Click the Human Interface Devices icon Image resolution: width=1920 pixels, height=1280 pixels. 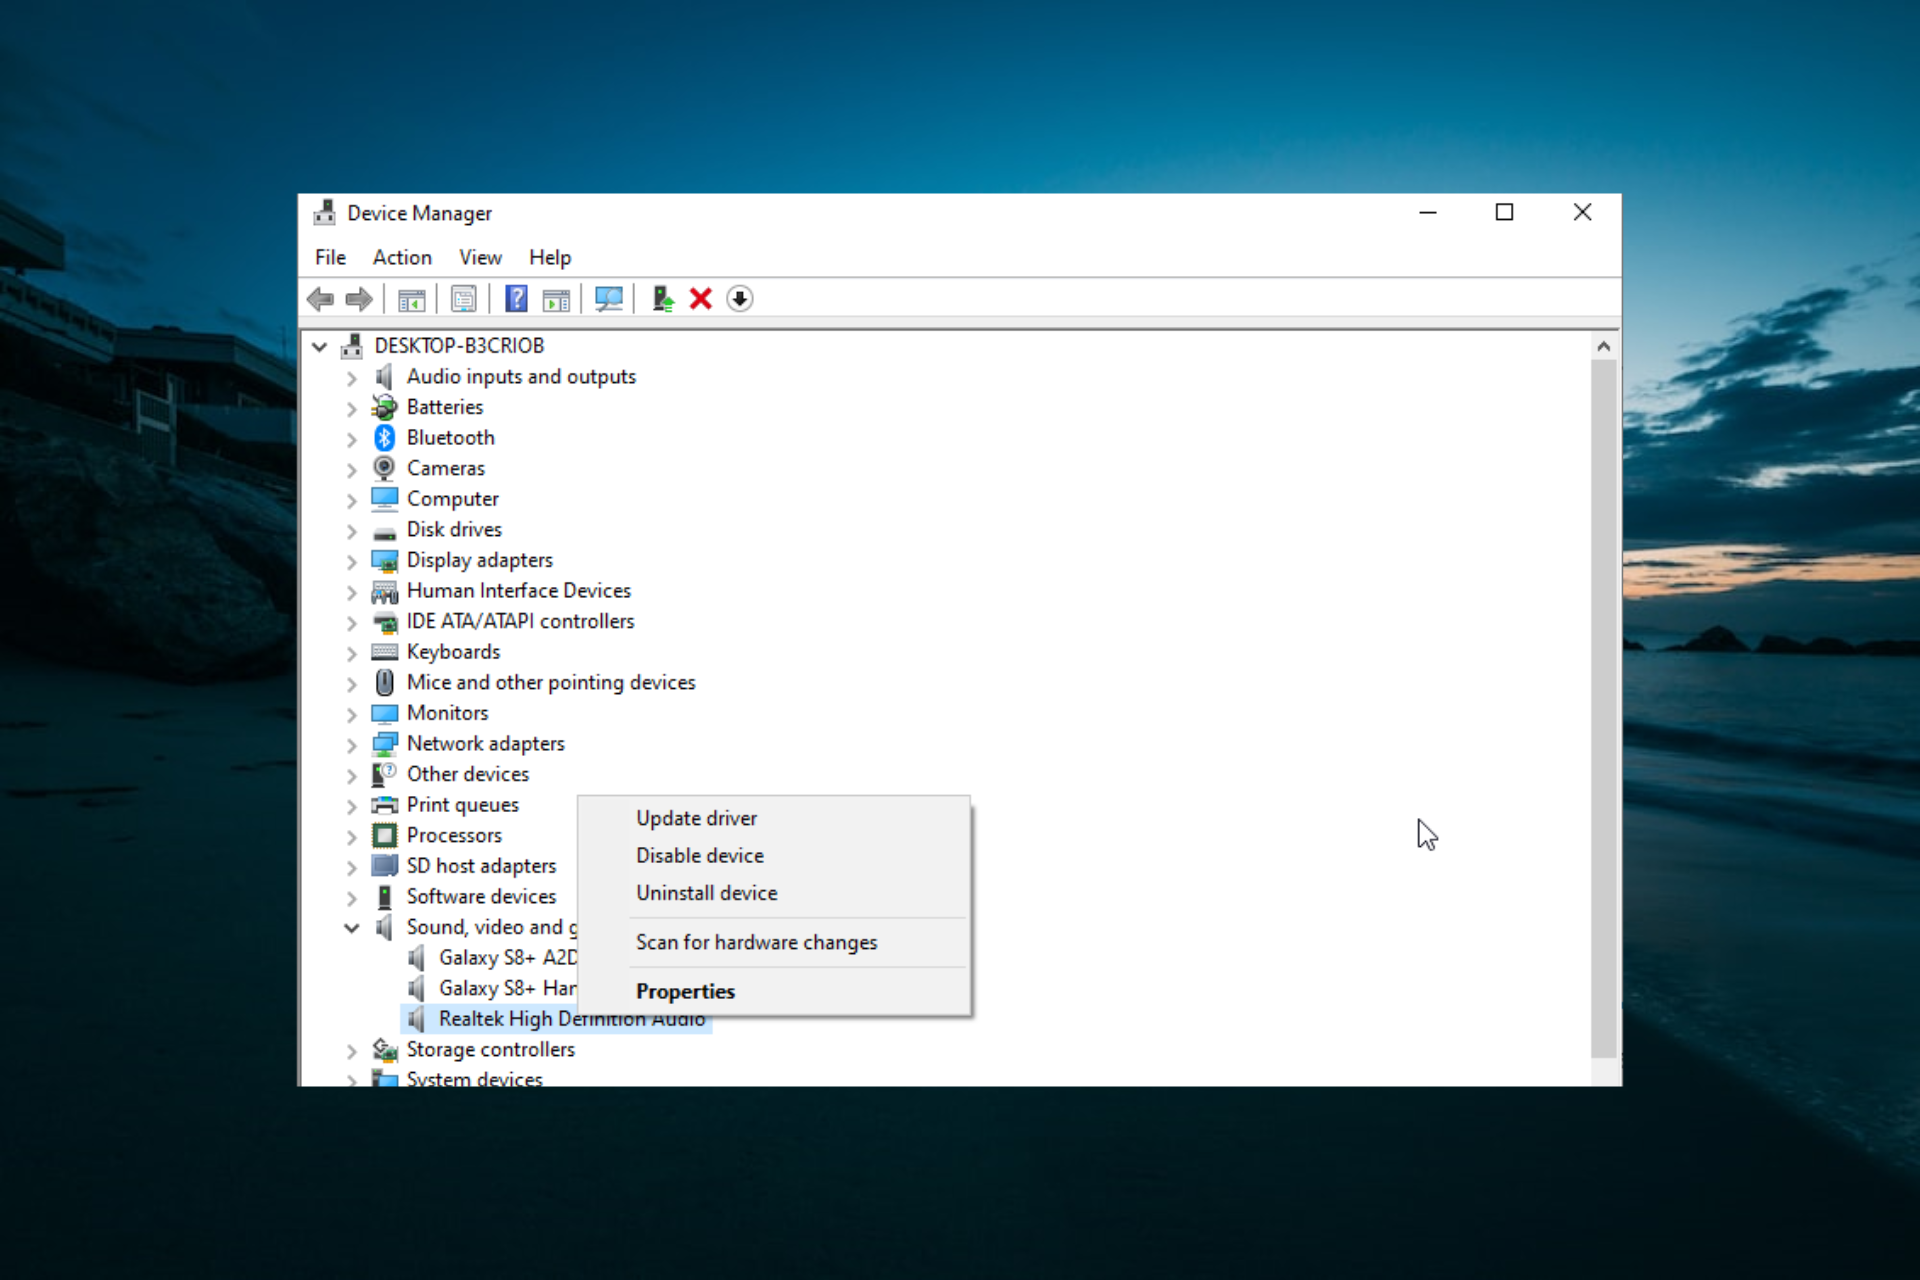coord(384,591)
